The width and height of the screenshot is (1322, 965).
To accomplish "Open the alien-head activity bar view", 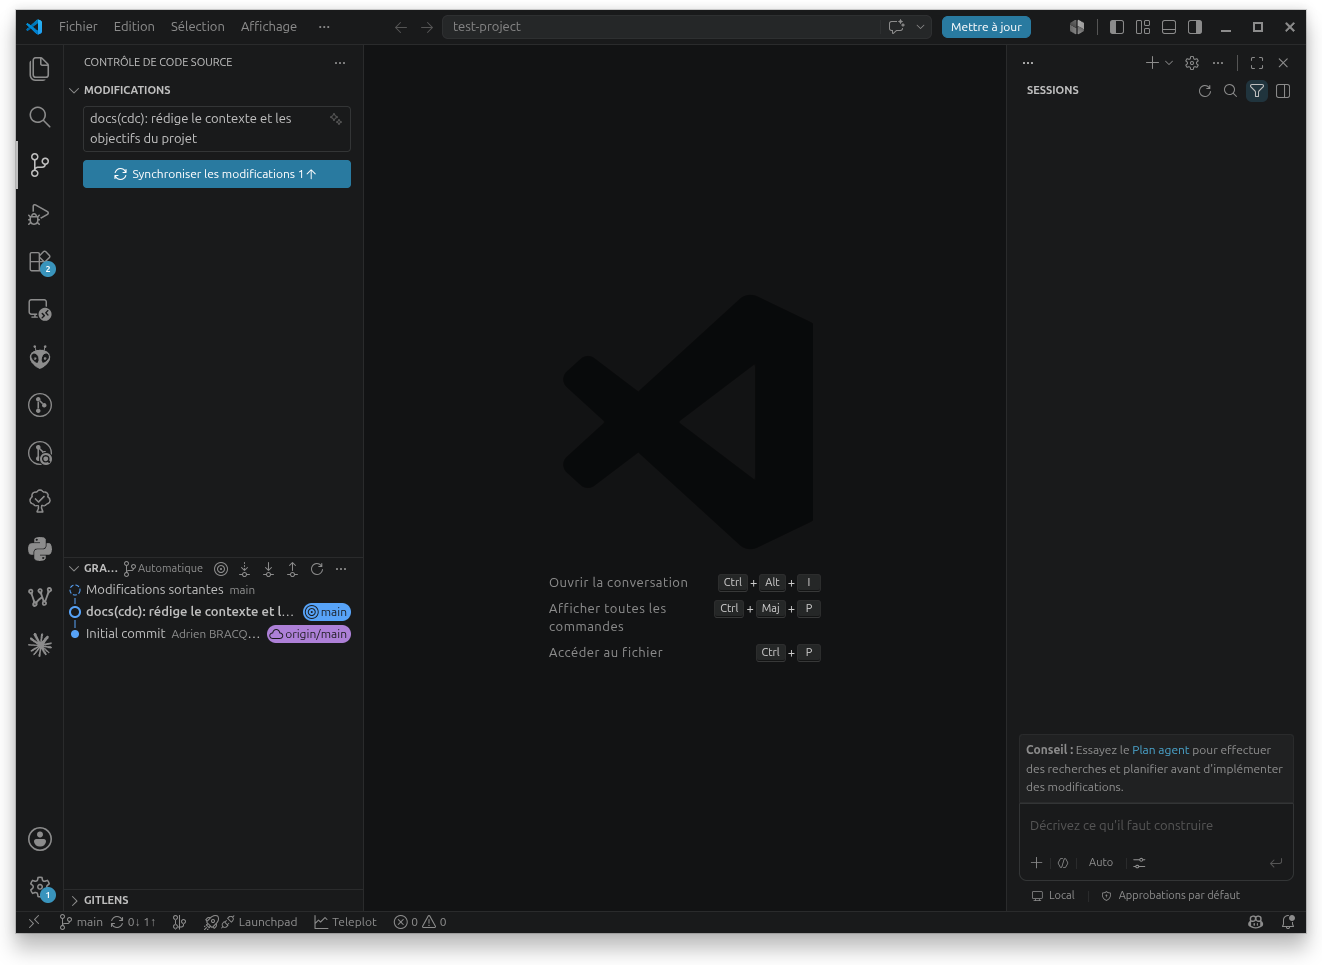I will pos(40,357).
